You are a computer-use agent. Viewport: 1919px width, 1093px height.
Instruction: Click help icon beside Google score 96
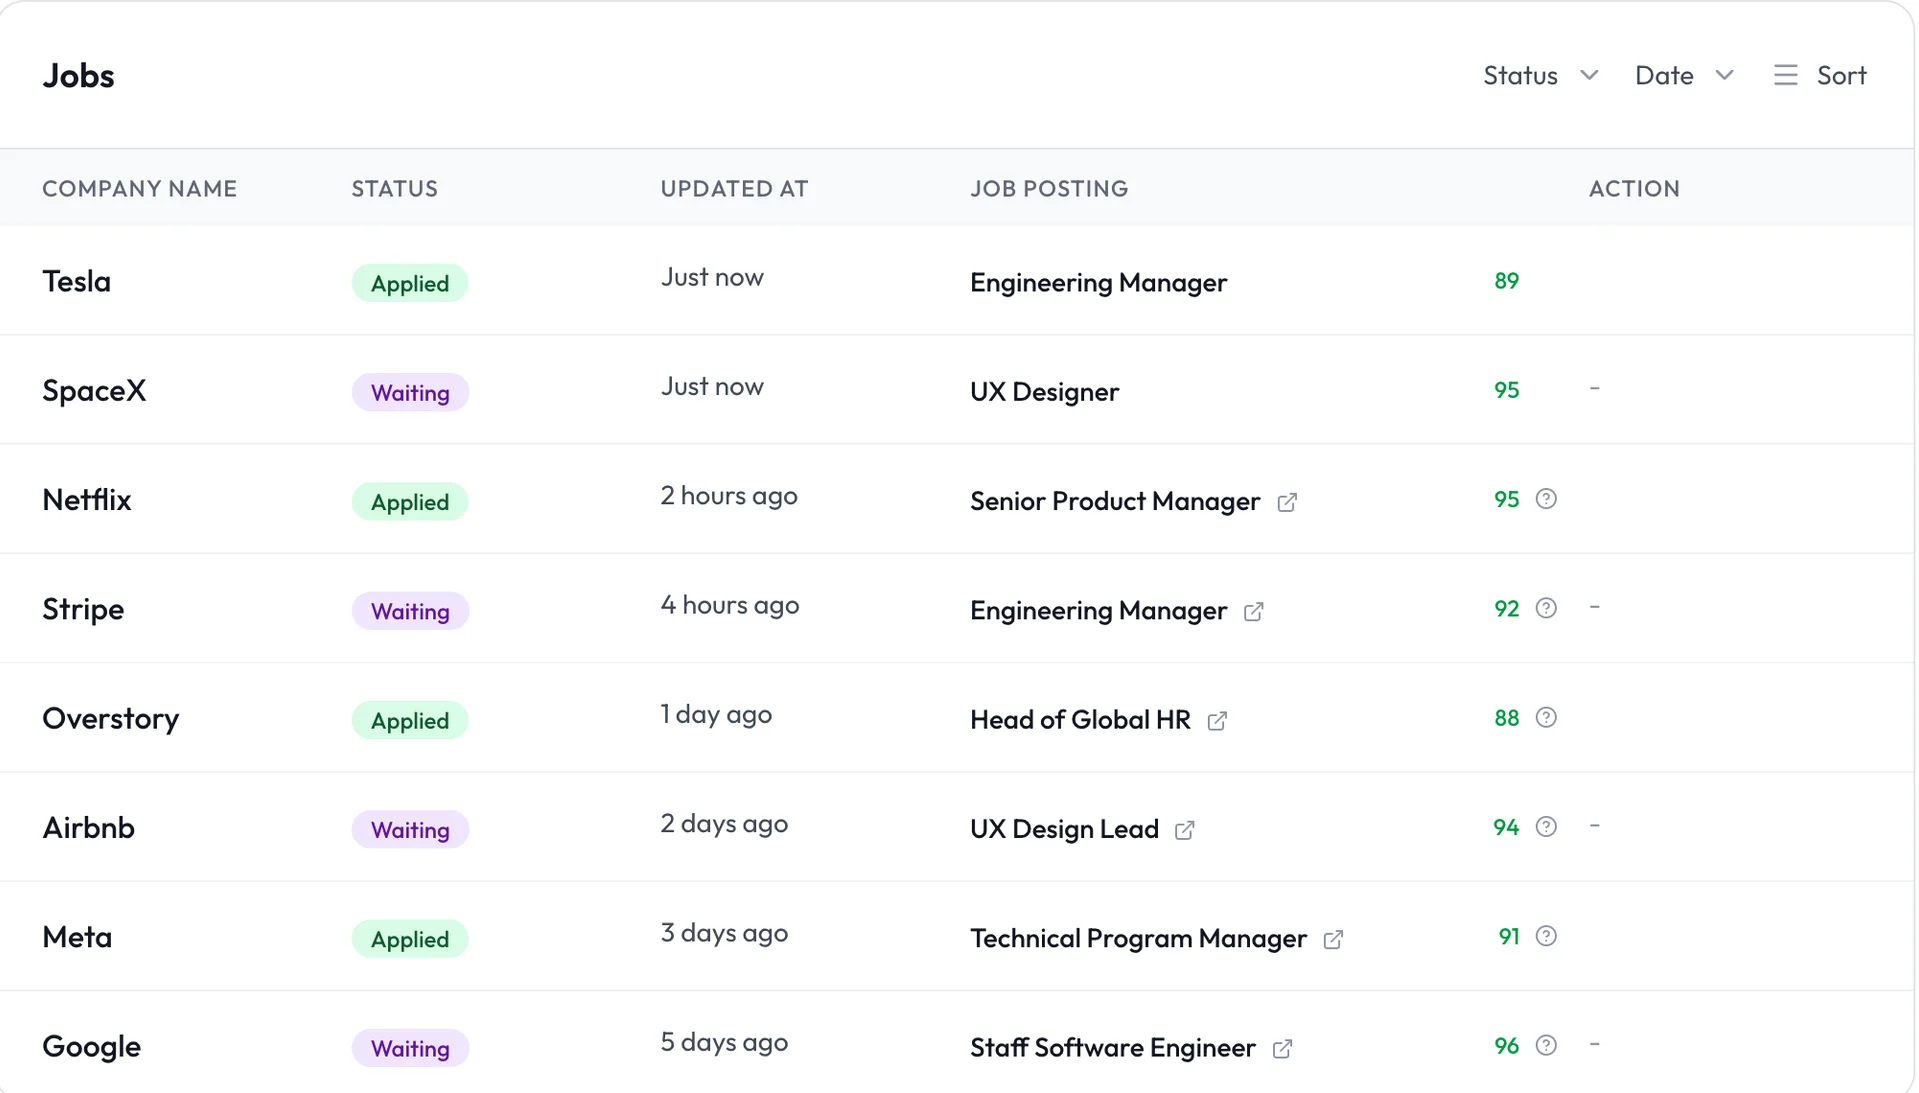(x=1546, y=1045)
